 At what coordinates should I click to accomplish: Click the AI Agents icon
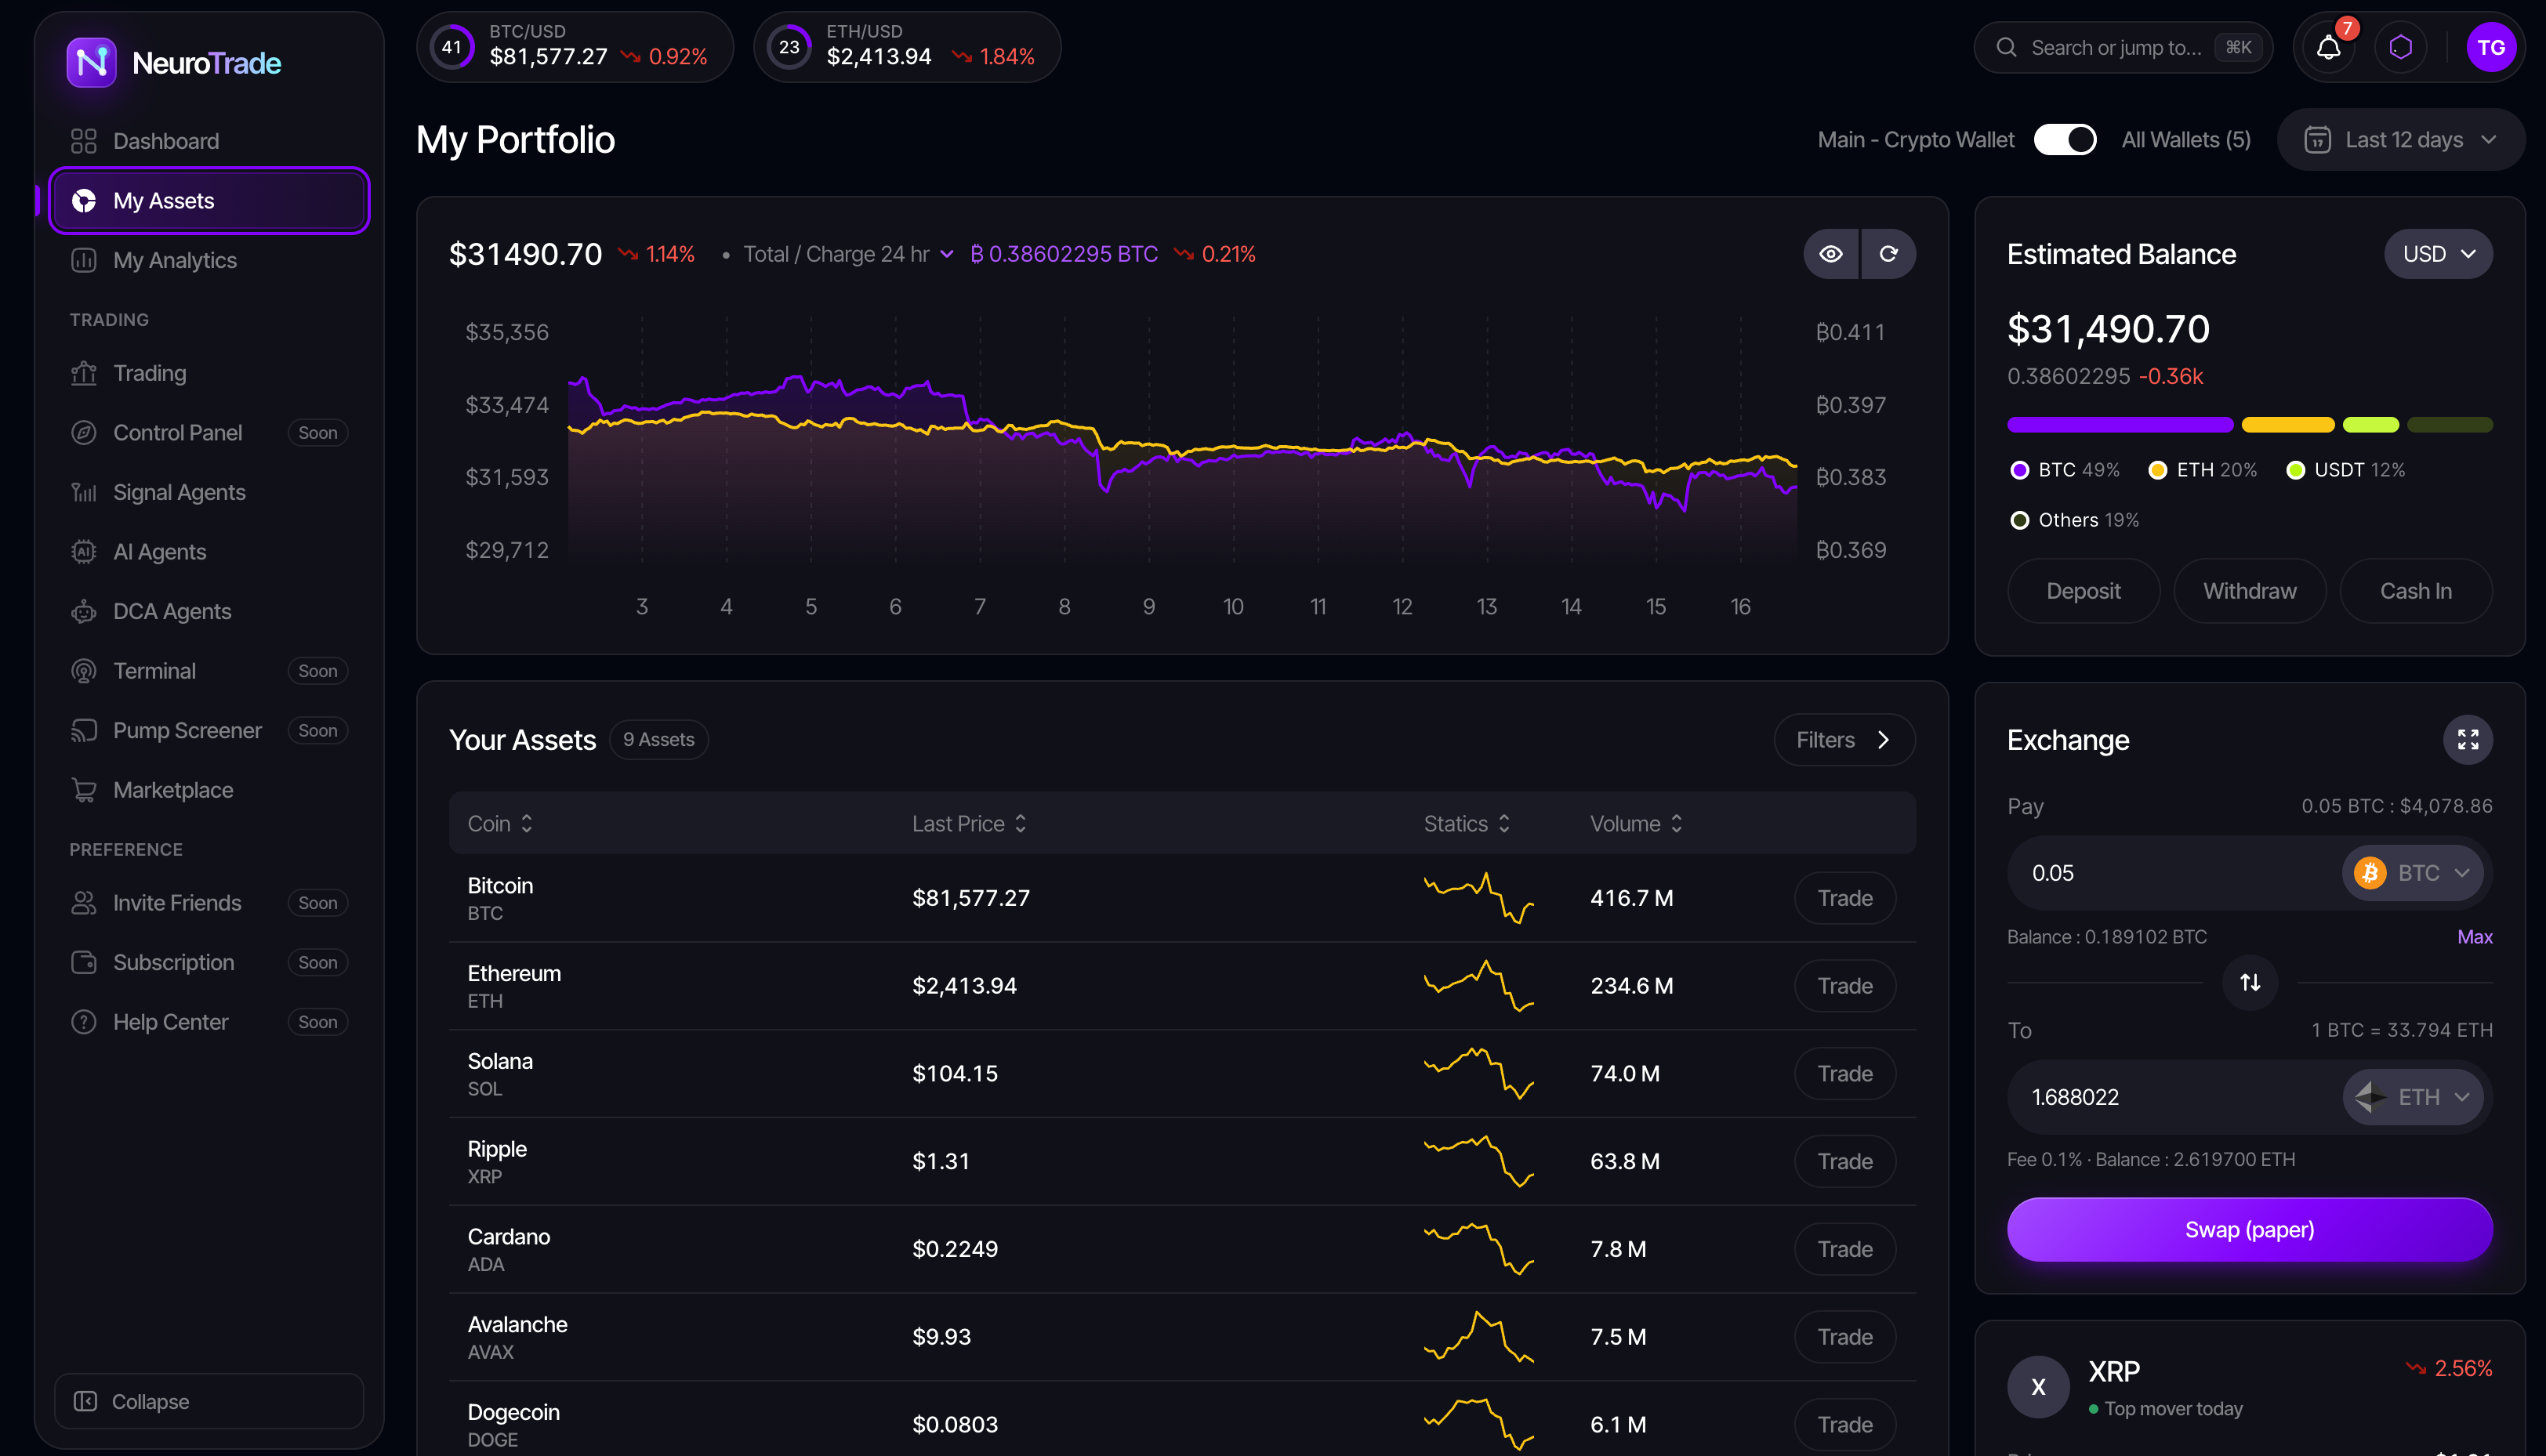84,552
